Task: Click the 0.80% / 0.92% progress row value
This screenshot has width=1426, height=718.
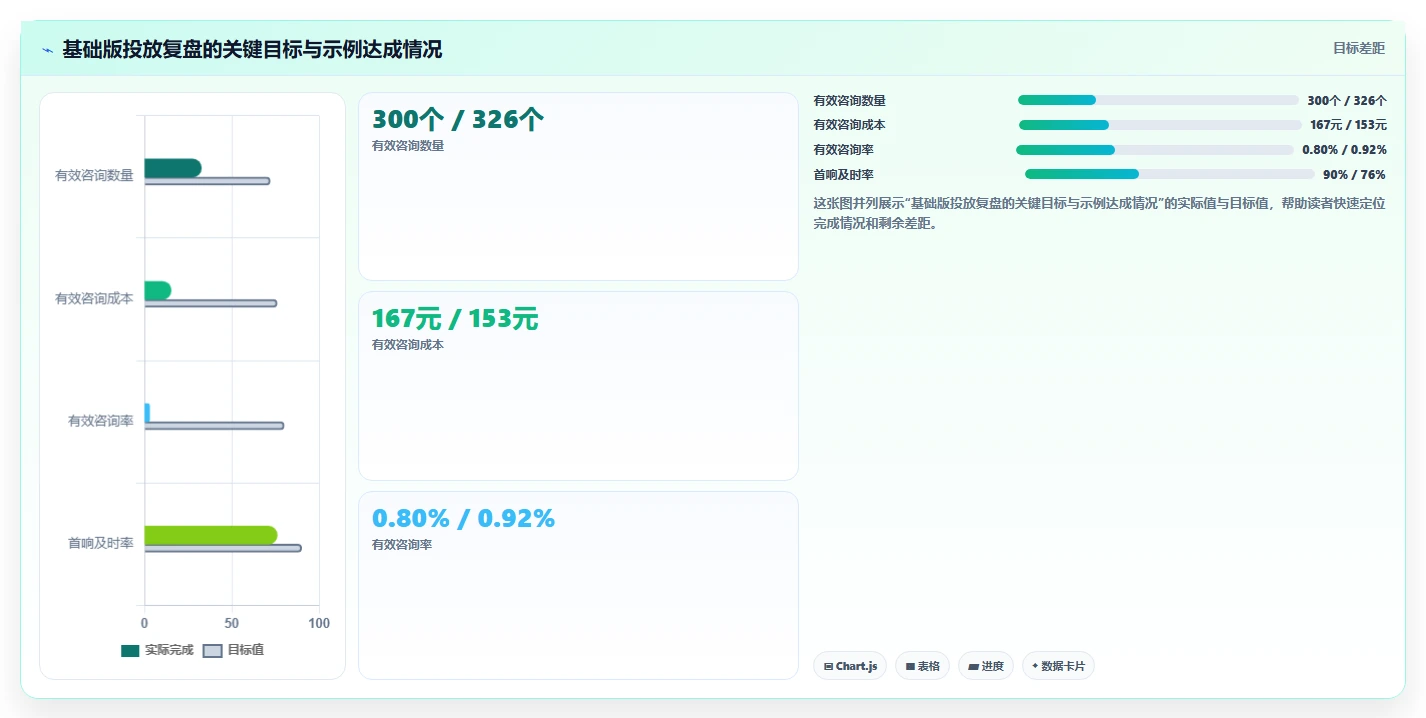Action: tap(1344, 150)
